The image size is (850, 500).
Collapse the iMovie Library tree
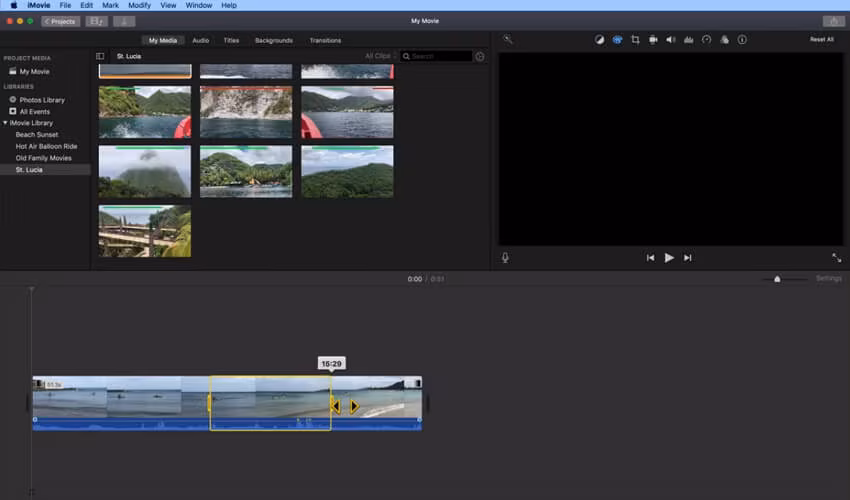point(5,123)
